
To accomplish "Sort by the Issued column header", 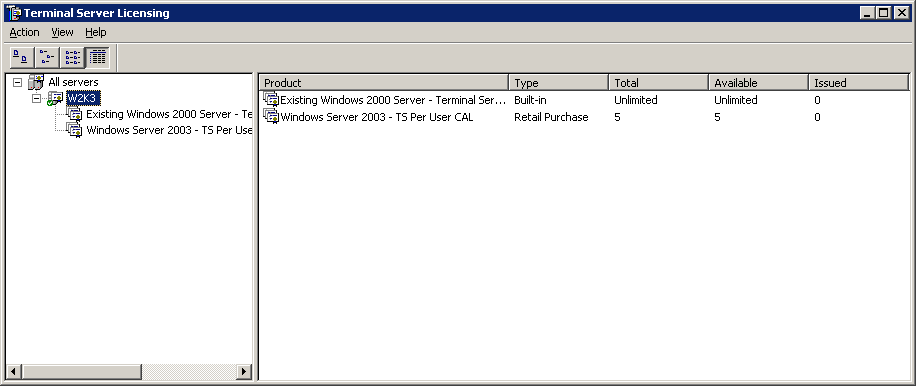I will tap(859, 82).
